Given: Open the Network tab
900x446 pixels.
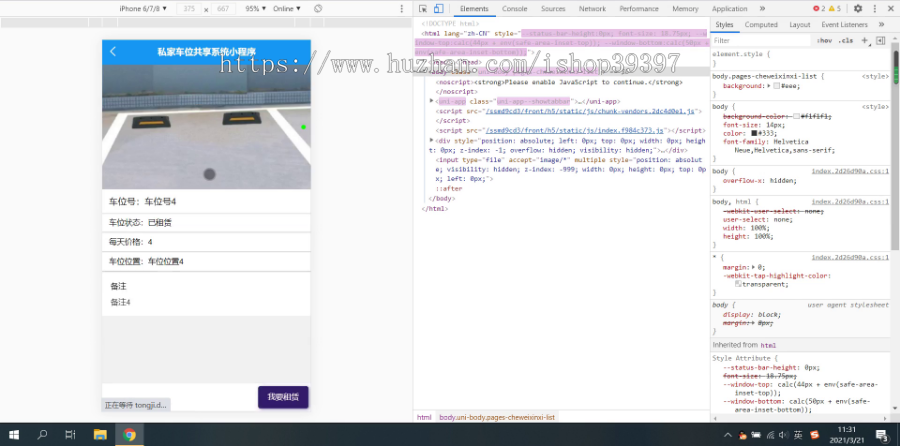Looking at the screenshot, I should (592, 9).
